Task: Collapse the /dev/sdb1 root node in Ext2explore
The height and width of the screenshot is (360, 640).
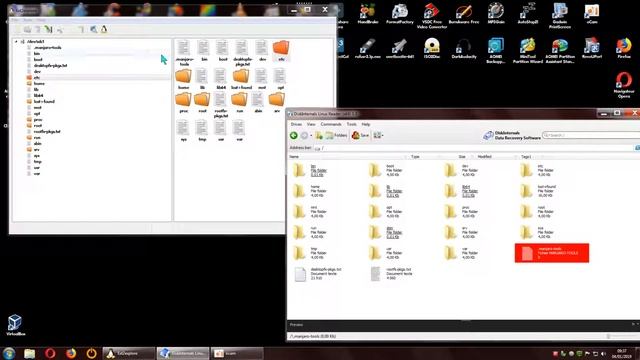Action: [16, 42]
